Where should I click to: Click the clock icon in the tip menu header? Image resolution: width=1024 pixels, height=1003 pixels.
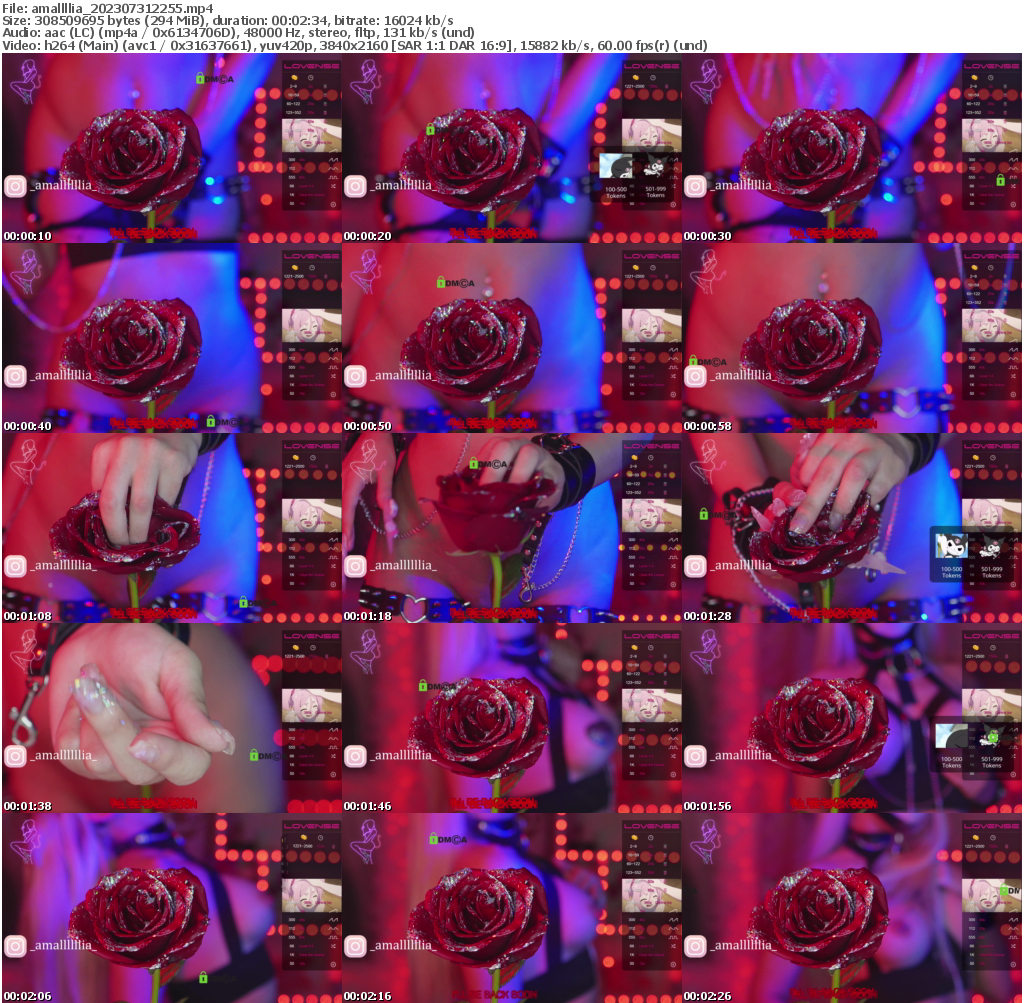pyautogui.click(x=310, y=78)
